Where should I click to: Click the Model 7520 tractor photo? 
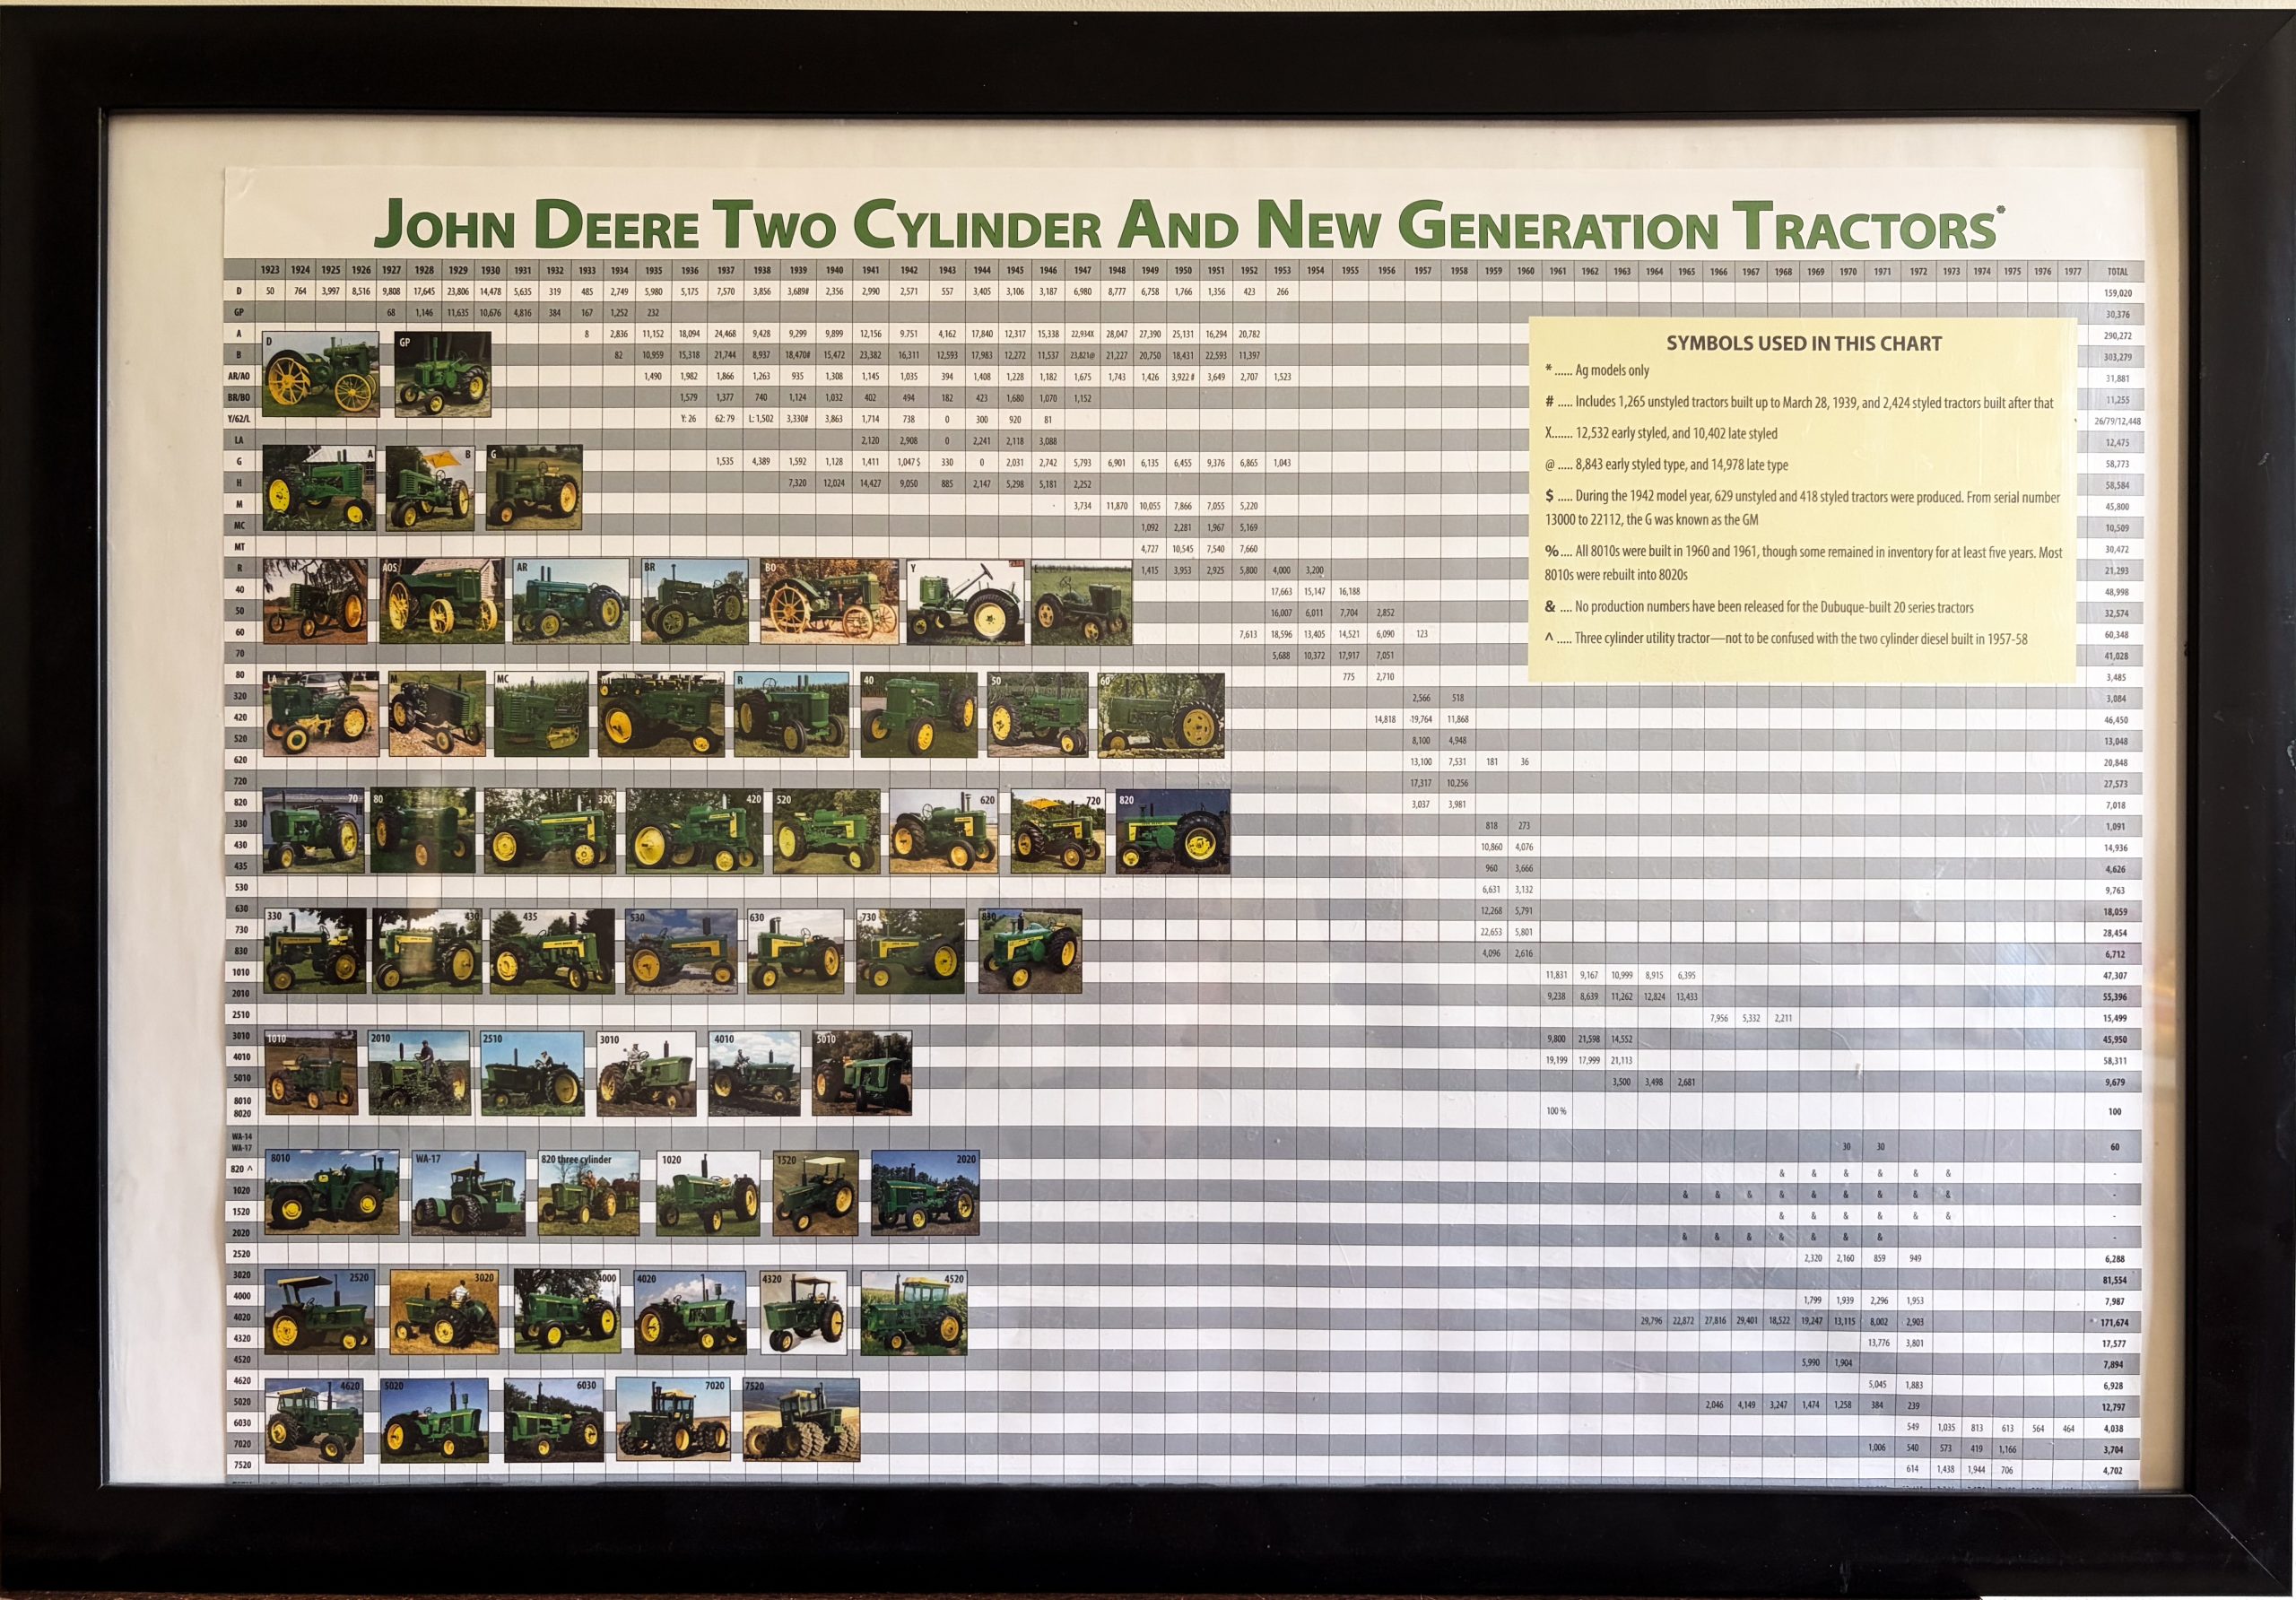click(x=801, y=1420)
